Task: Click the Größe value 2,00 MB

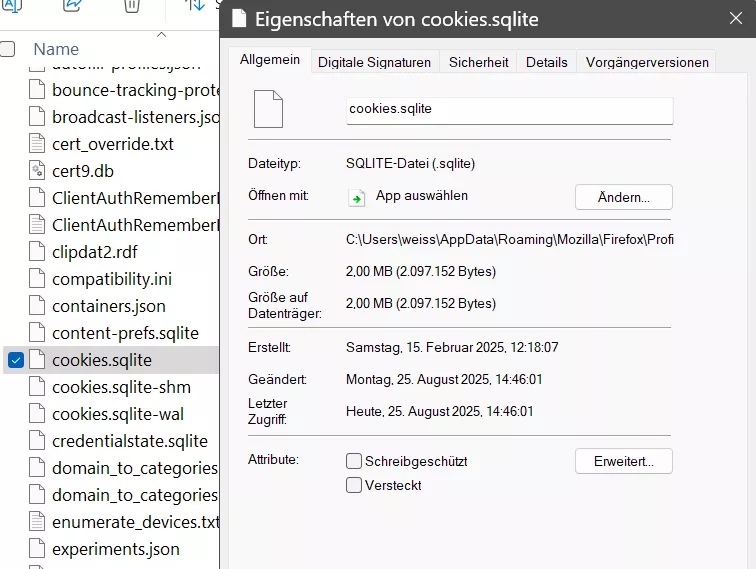Action: 420,271
